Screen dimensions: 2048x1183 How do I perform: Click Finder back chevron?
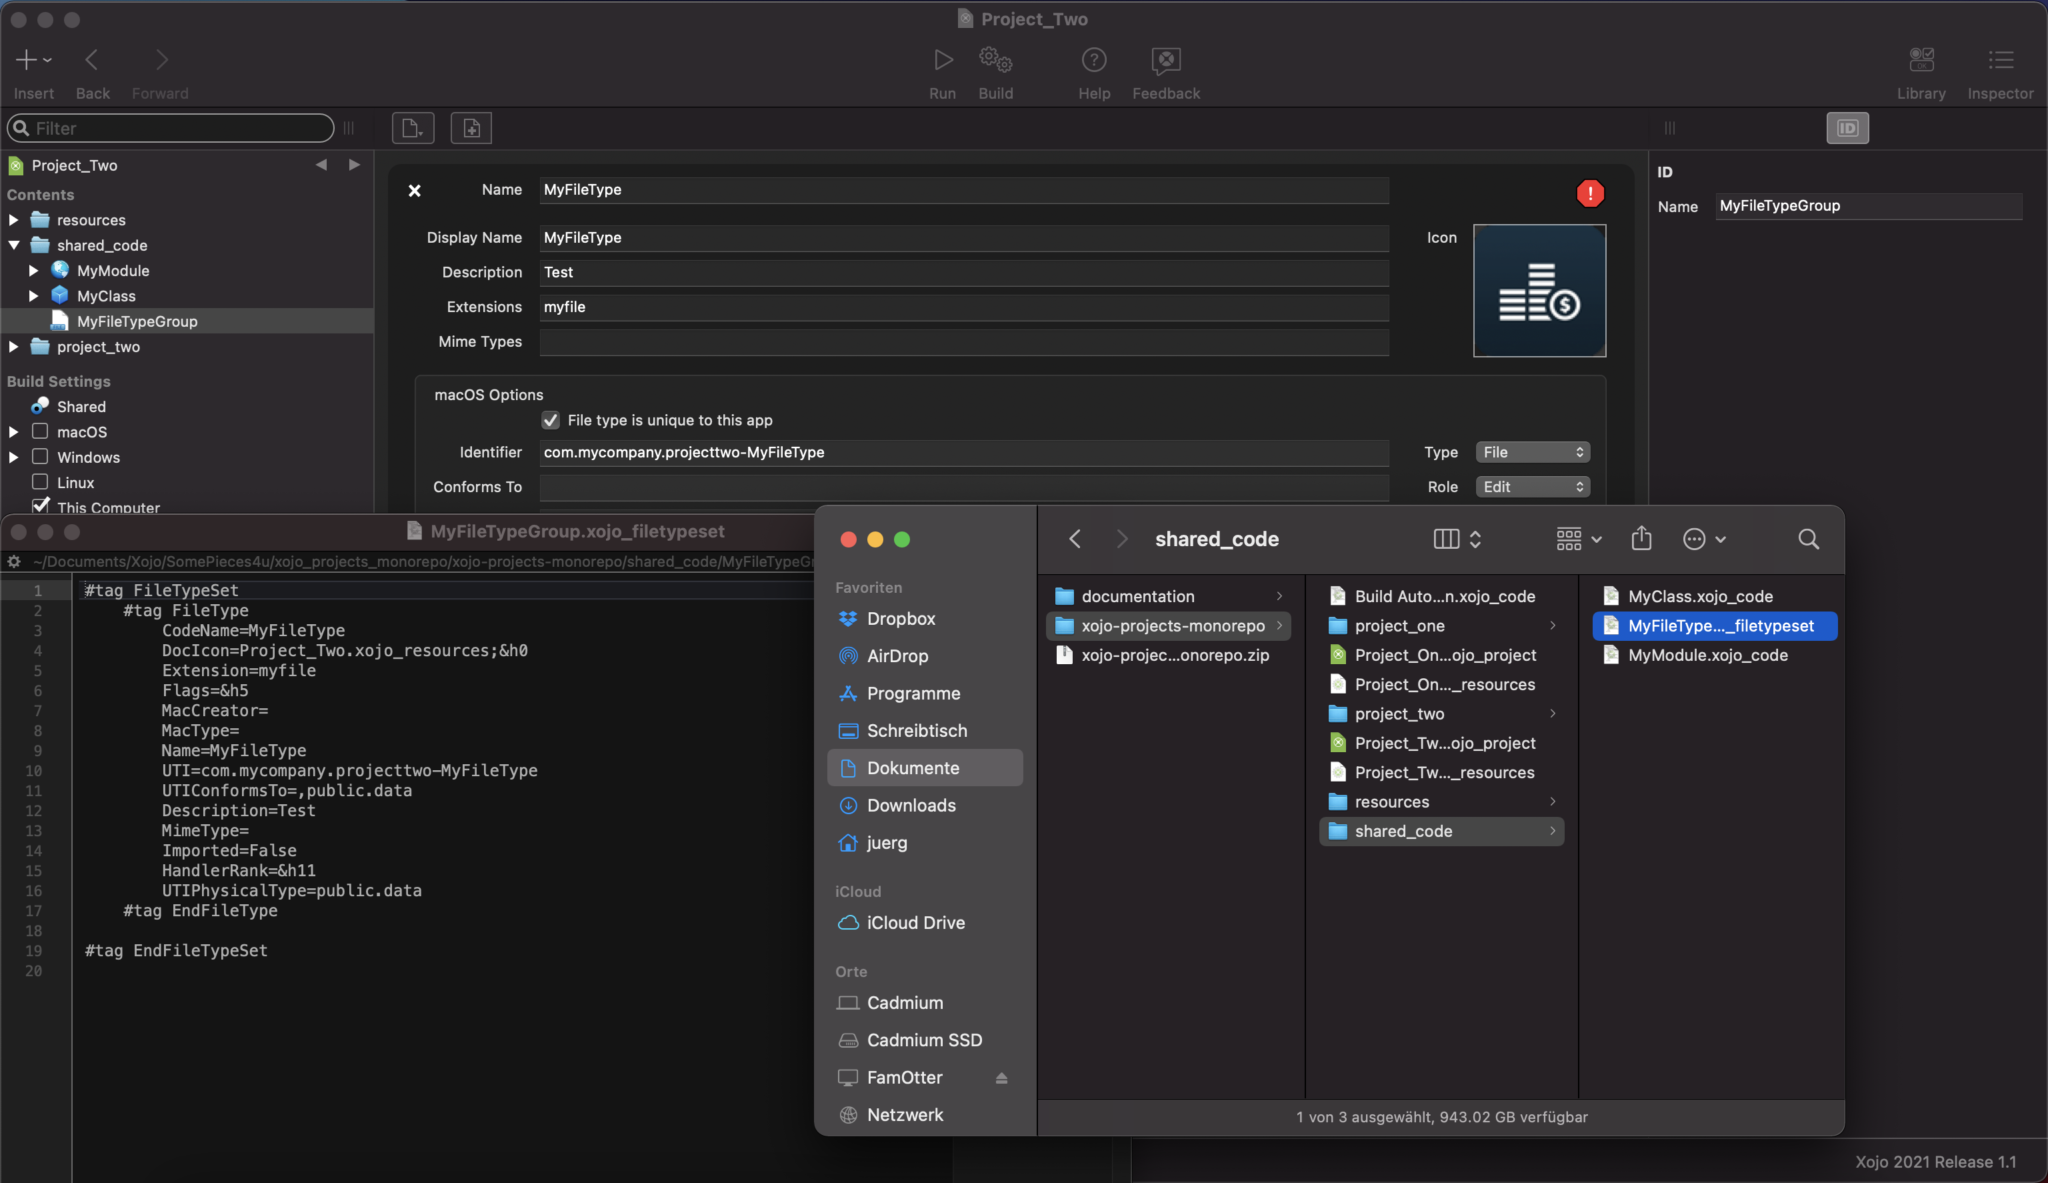click(1075, 539)
